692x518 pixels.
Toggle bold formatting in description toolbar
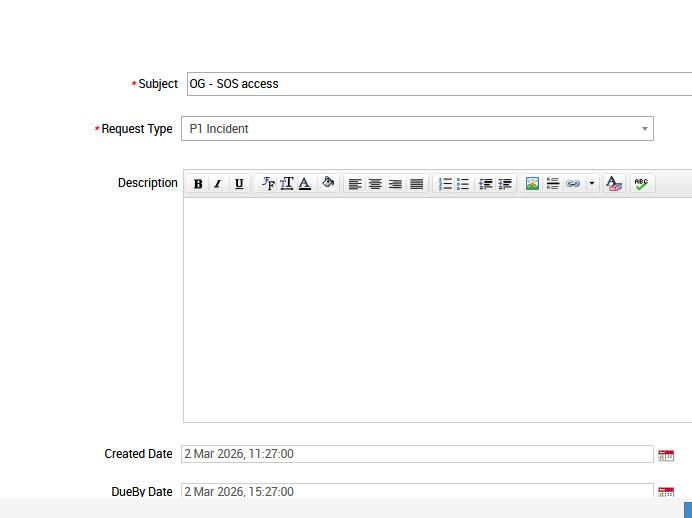pos(198,184)
